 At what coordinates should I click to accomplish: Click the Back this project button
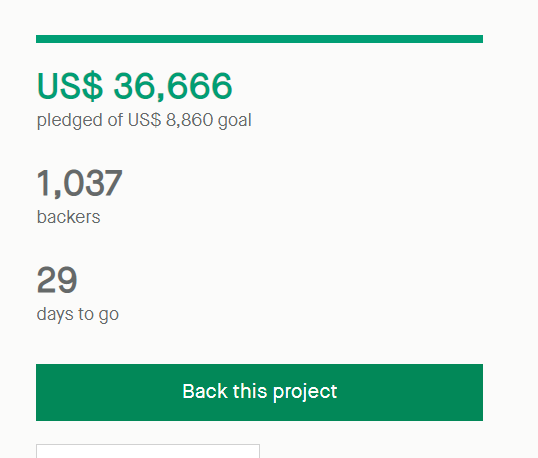tap(259, 392)
